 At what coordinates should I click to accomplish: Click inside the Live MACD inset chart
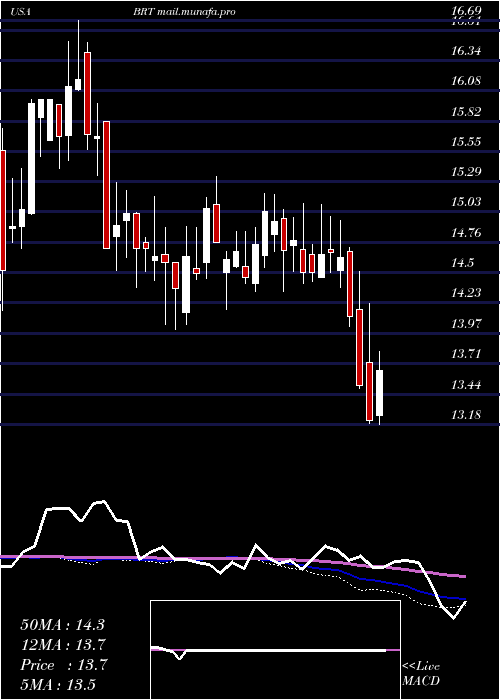tap(275, 650)
